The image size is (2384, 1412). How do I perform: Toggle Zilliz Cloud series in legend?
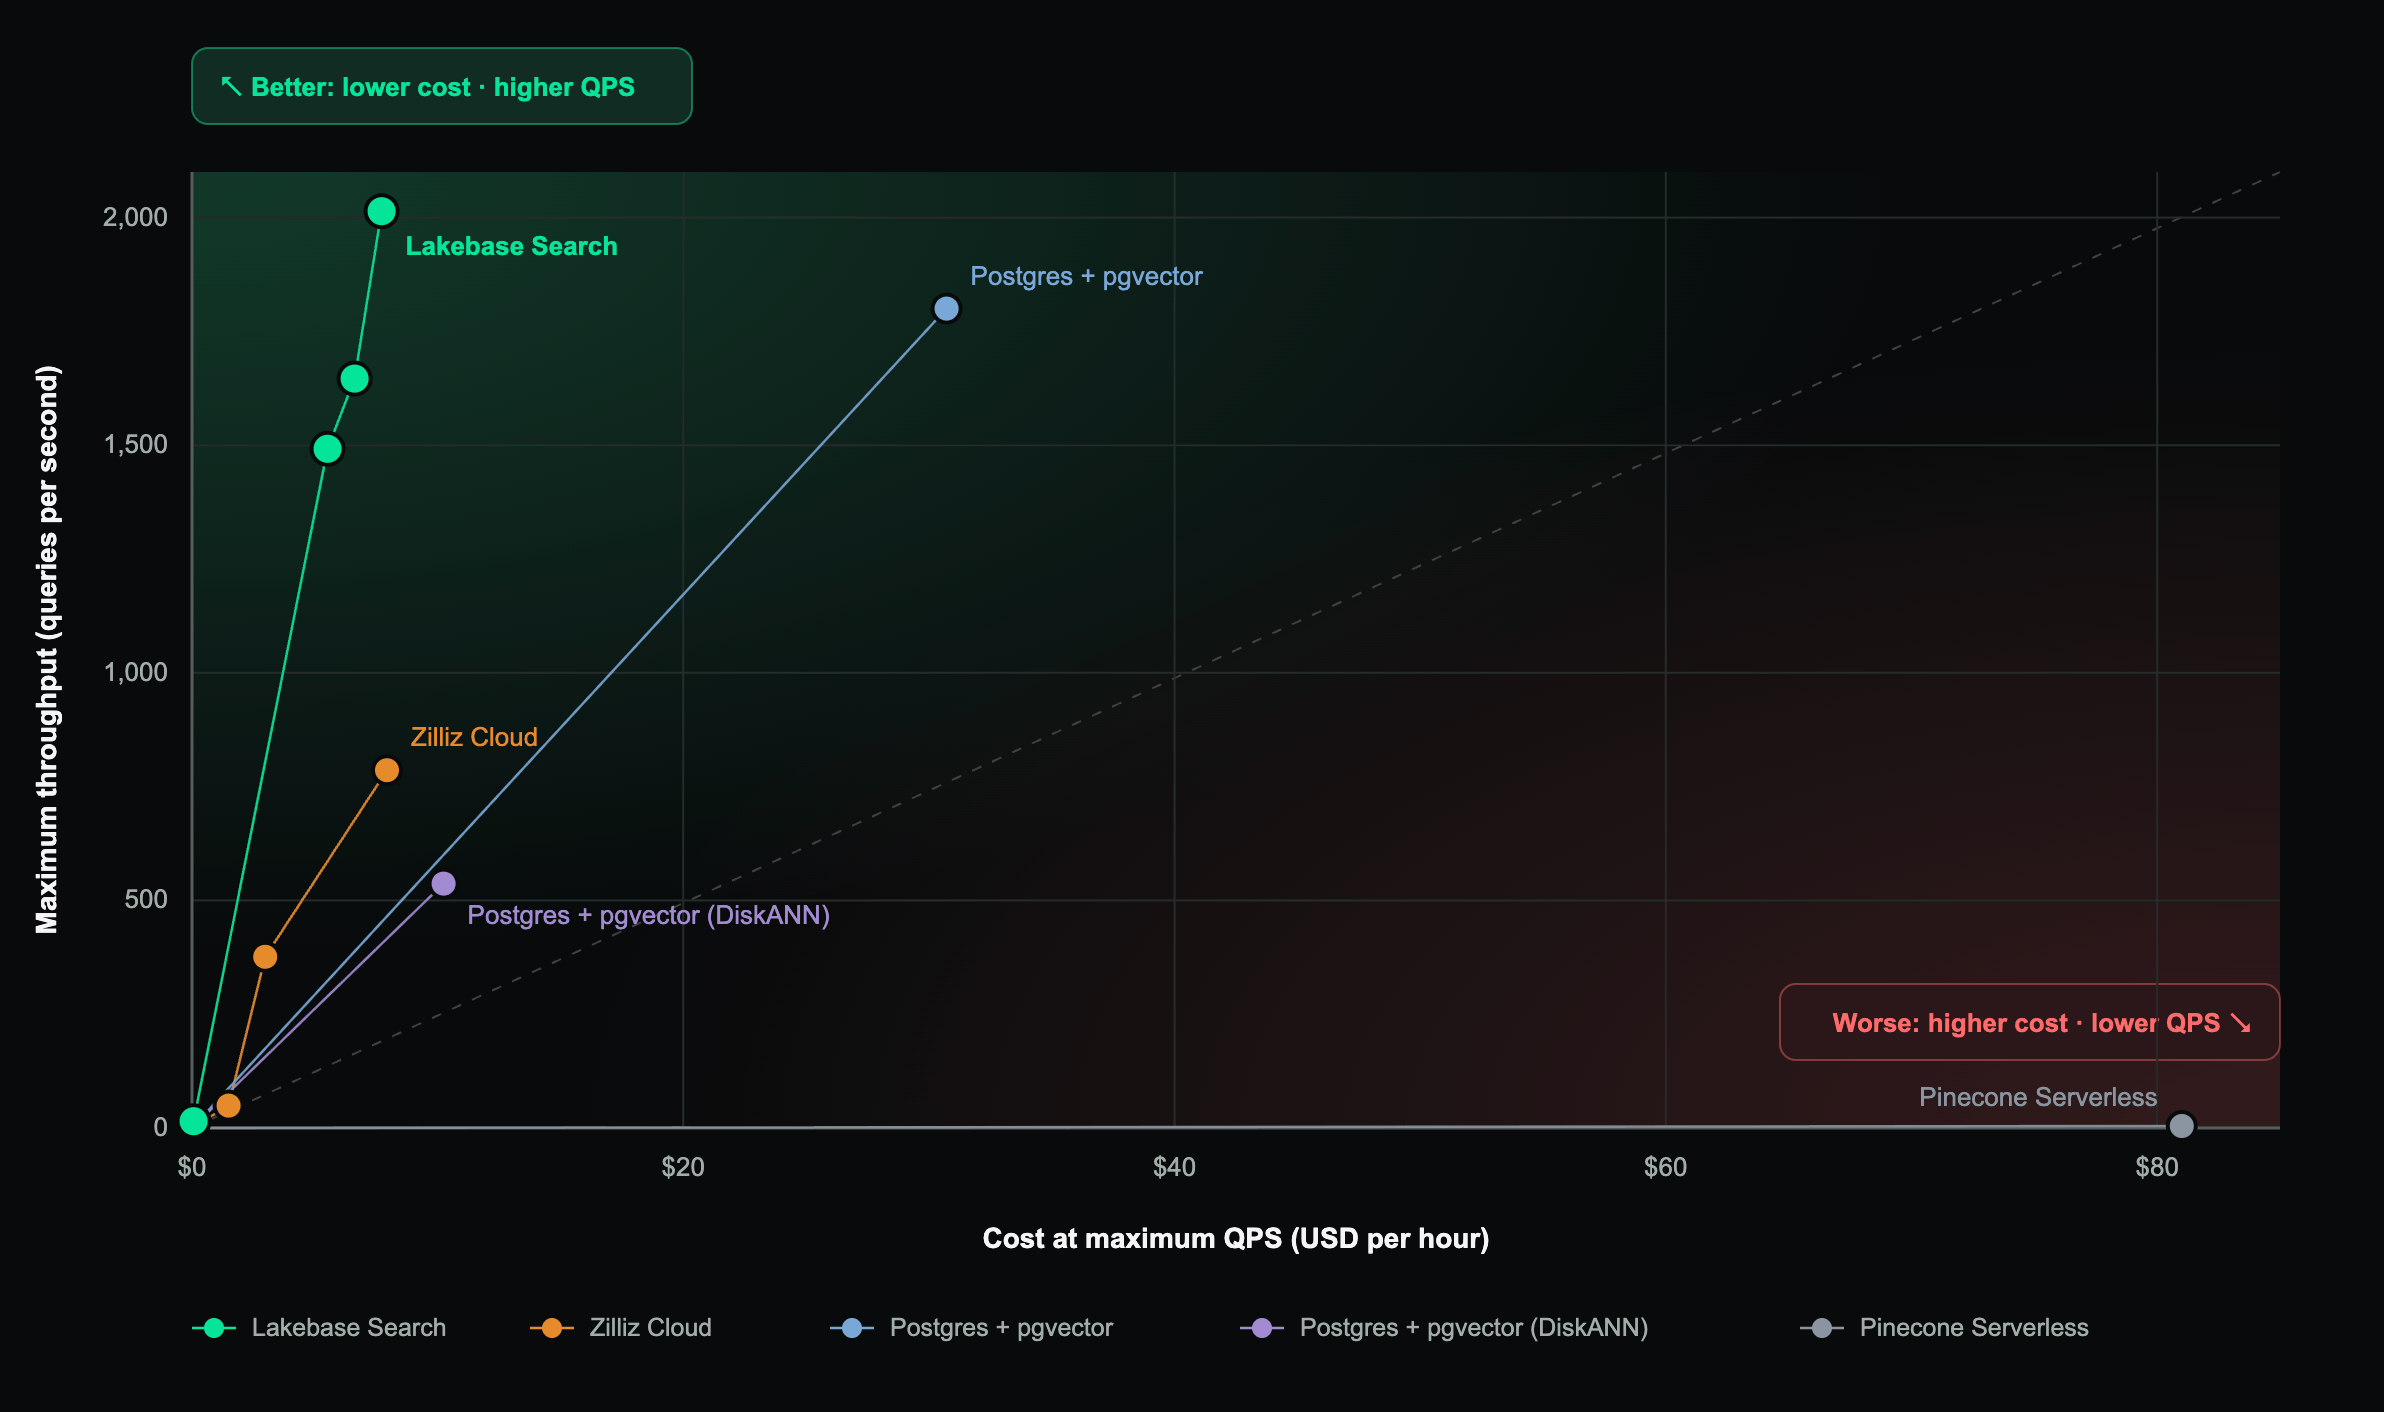[621, 1327]
